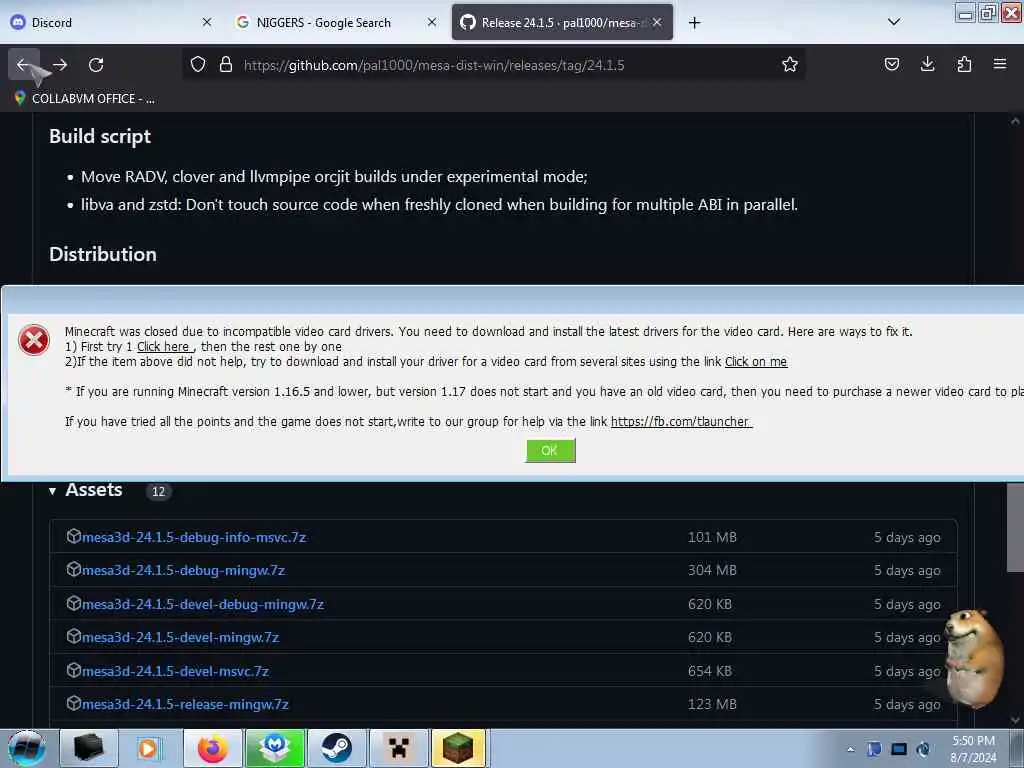This screenshot has height=768, width=1024.
Task: Open the black box app in taskbar
Action: 89,748
